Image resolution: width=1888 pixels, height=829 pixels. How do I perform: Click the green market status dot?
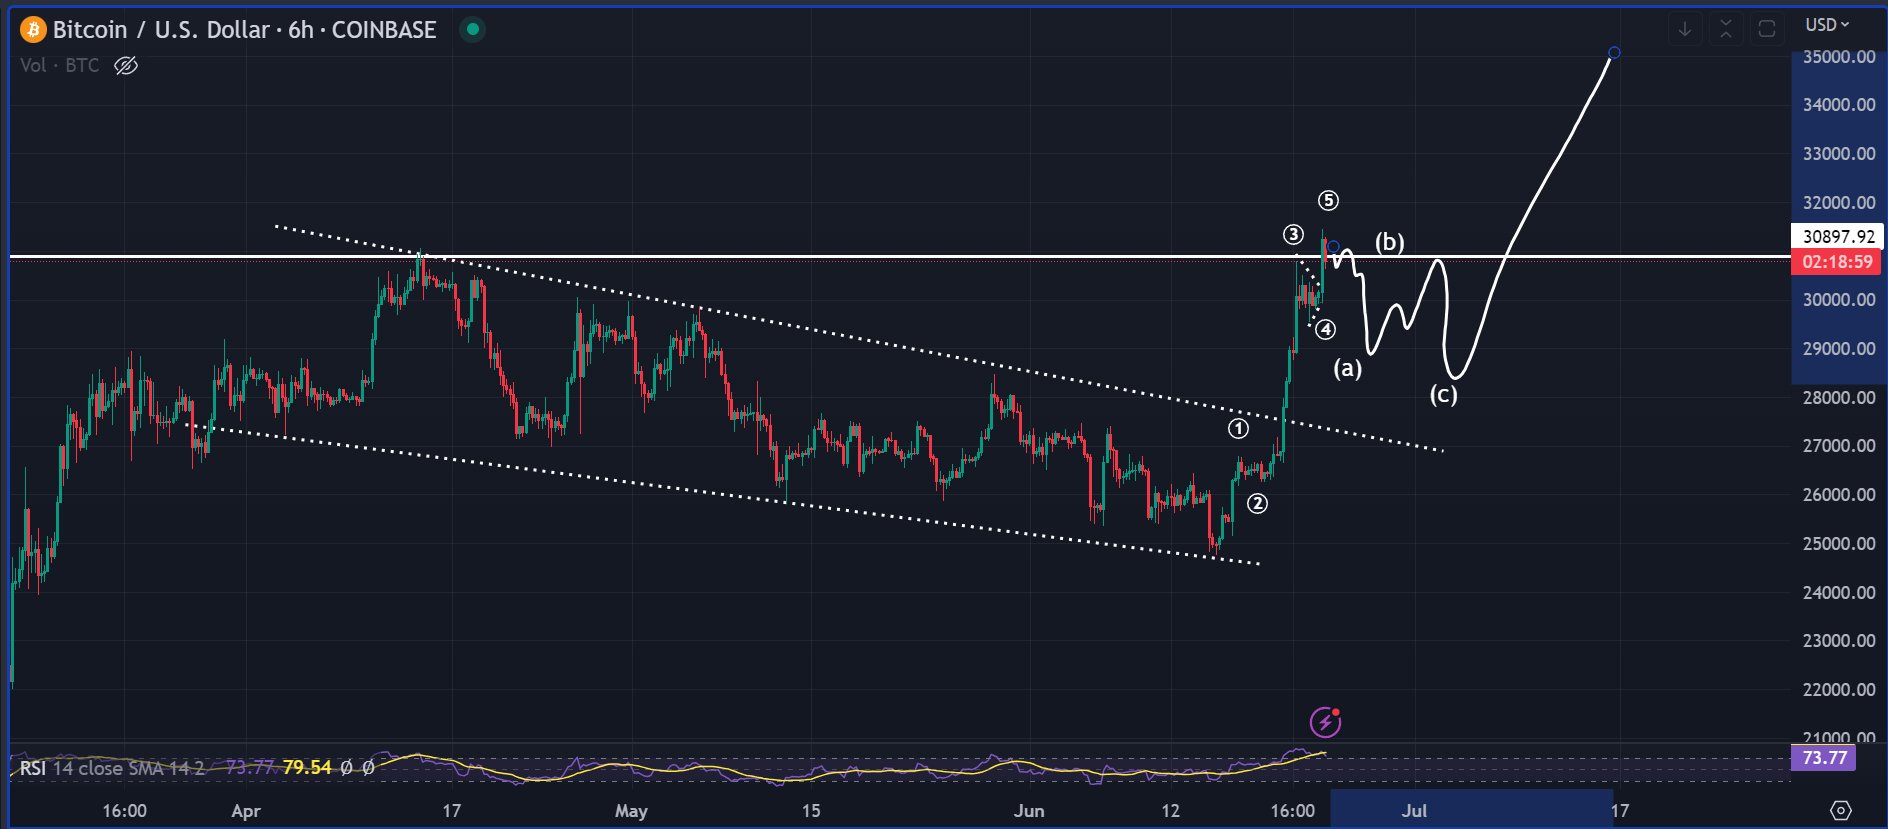click(x=472, y=29)
